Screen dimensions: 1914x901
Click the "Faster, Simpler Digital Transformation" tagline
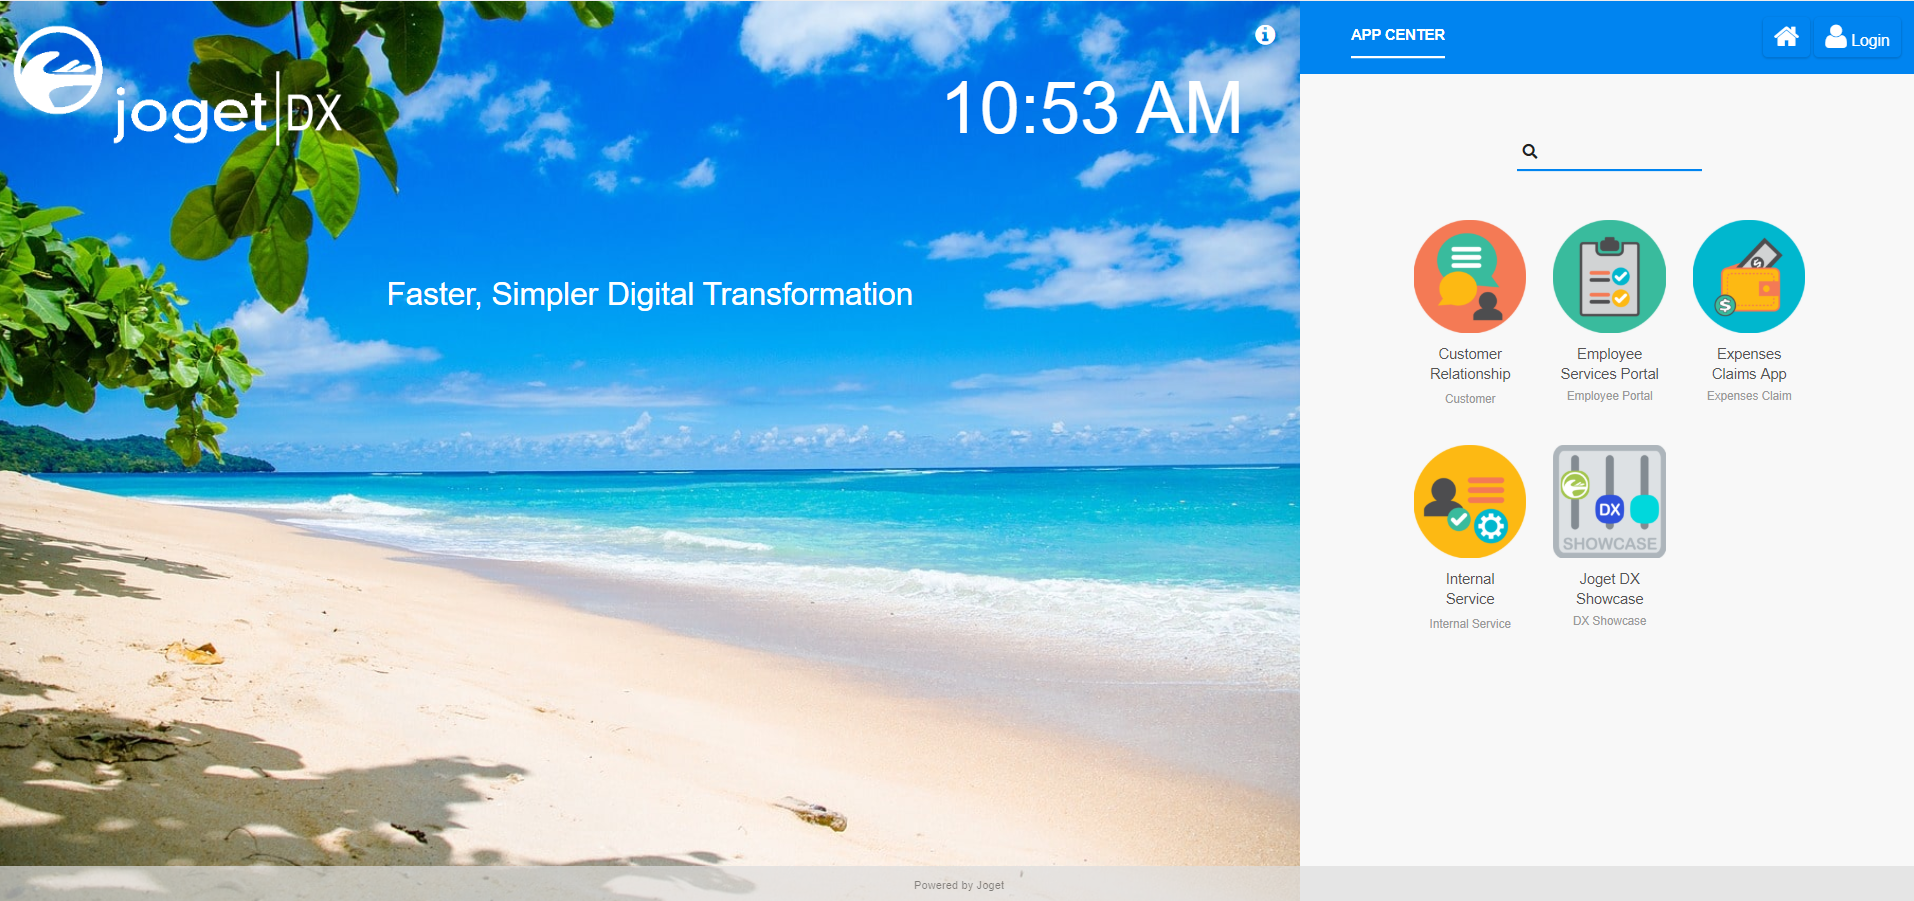click(x=649, y=294)
